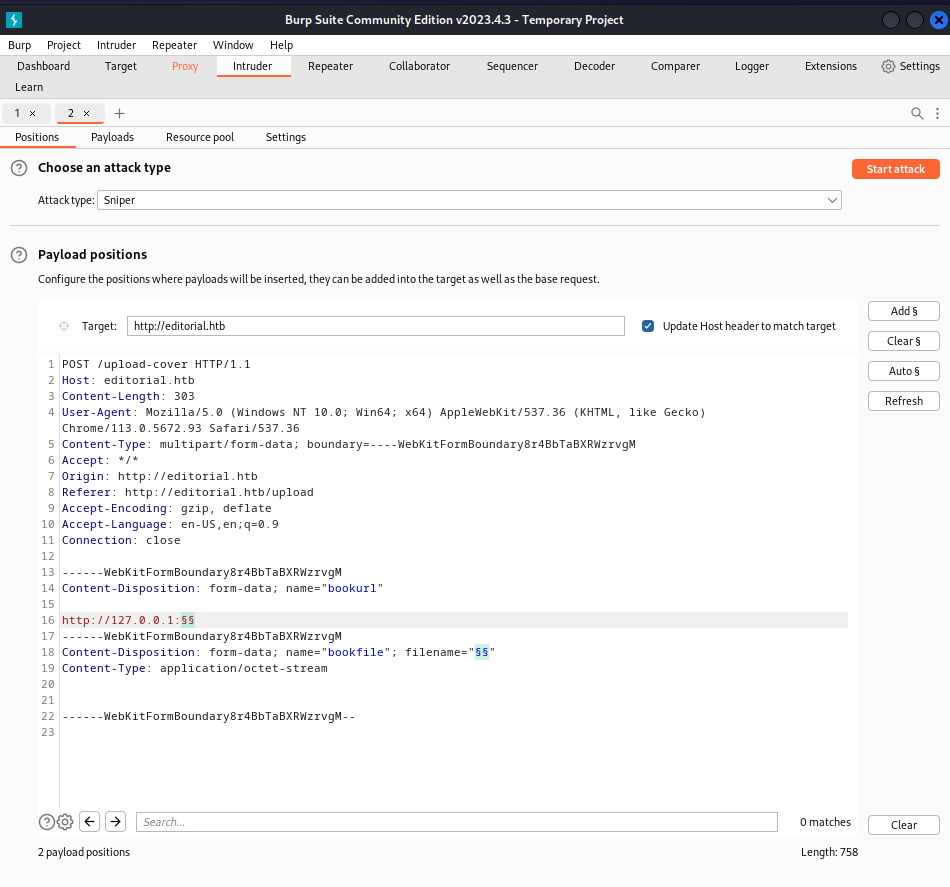Switch to the Resource pool sub-tab
The image size is (950, 887).
(200, 137)
